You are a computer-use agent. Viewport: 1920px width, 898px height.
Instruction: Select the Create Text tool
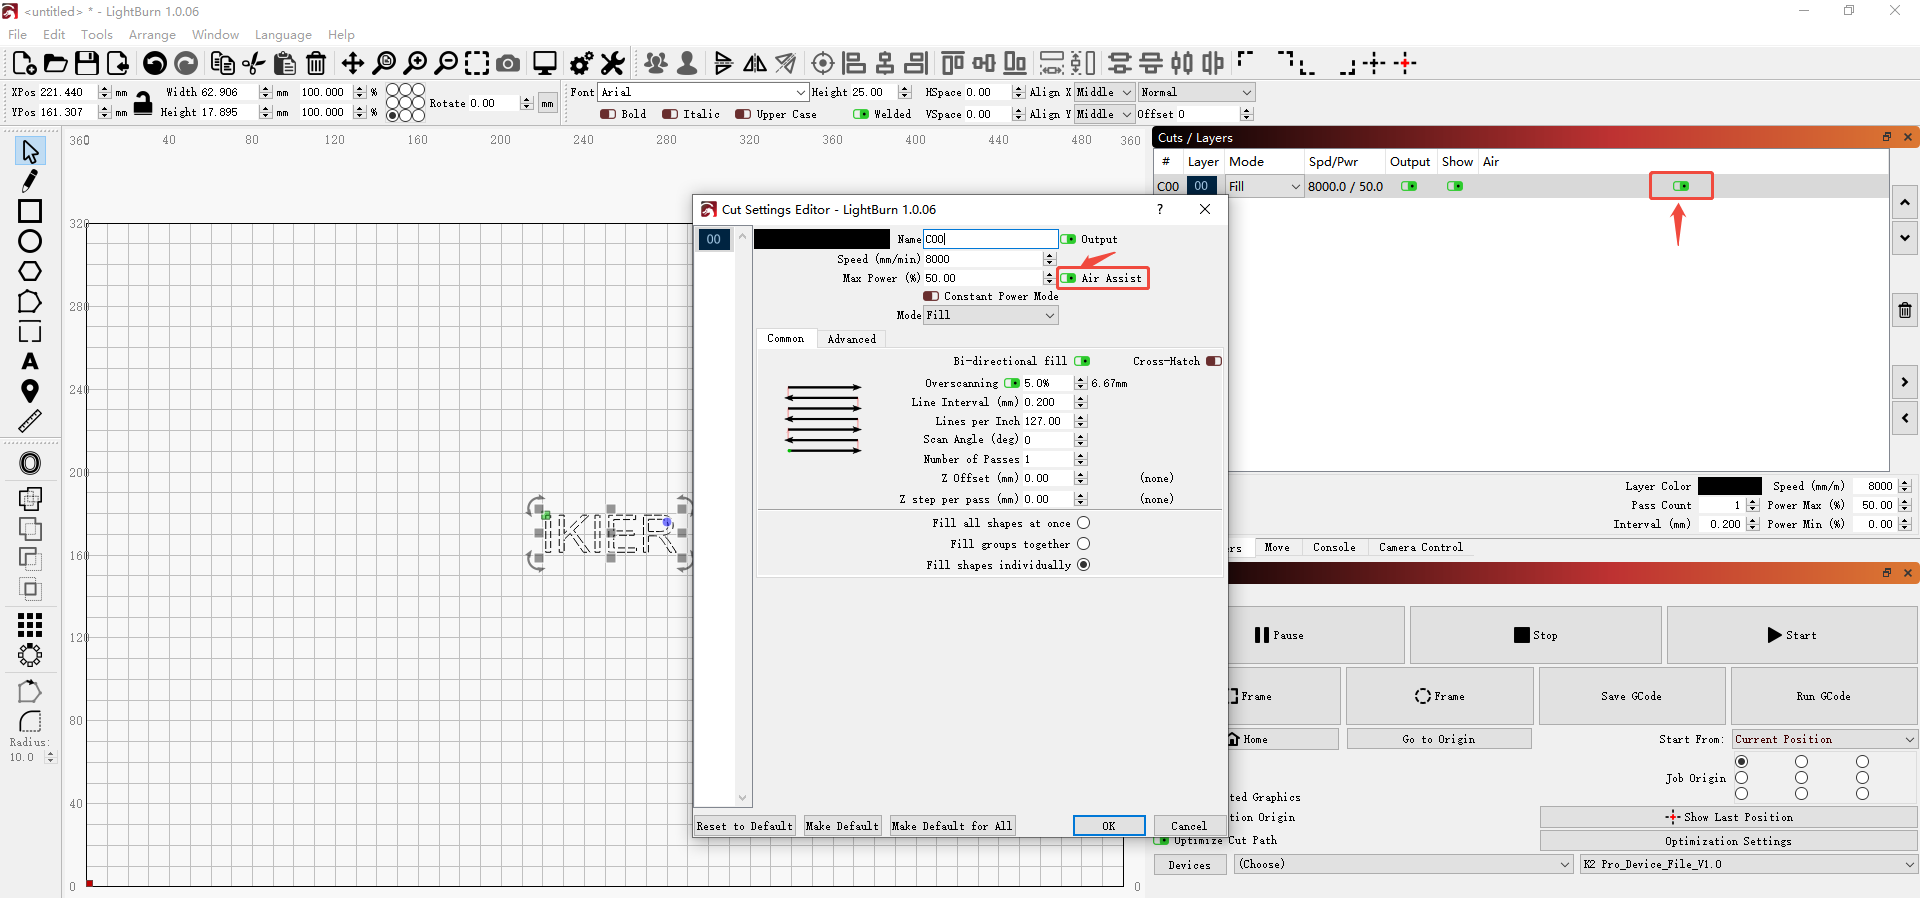30,361
